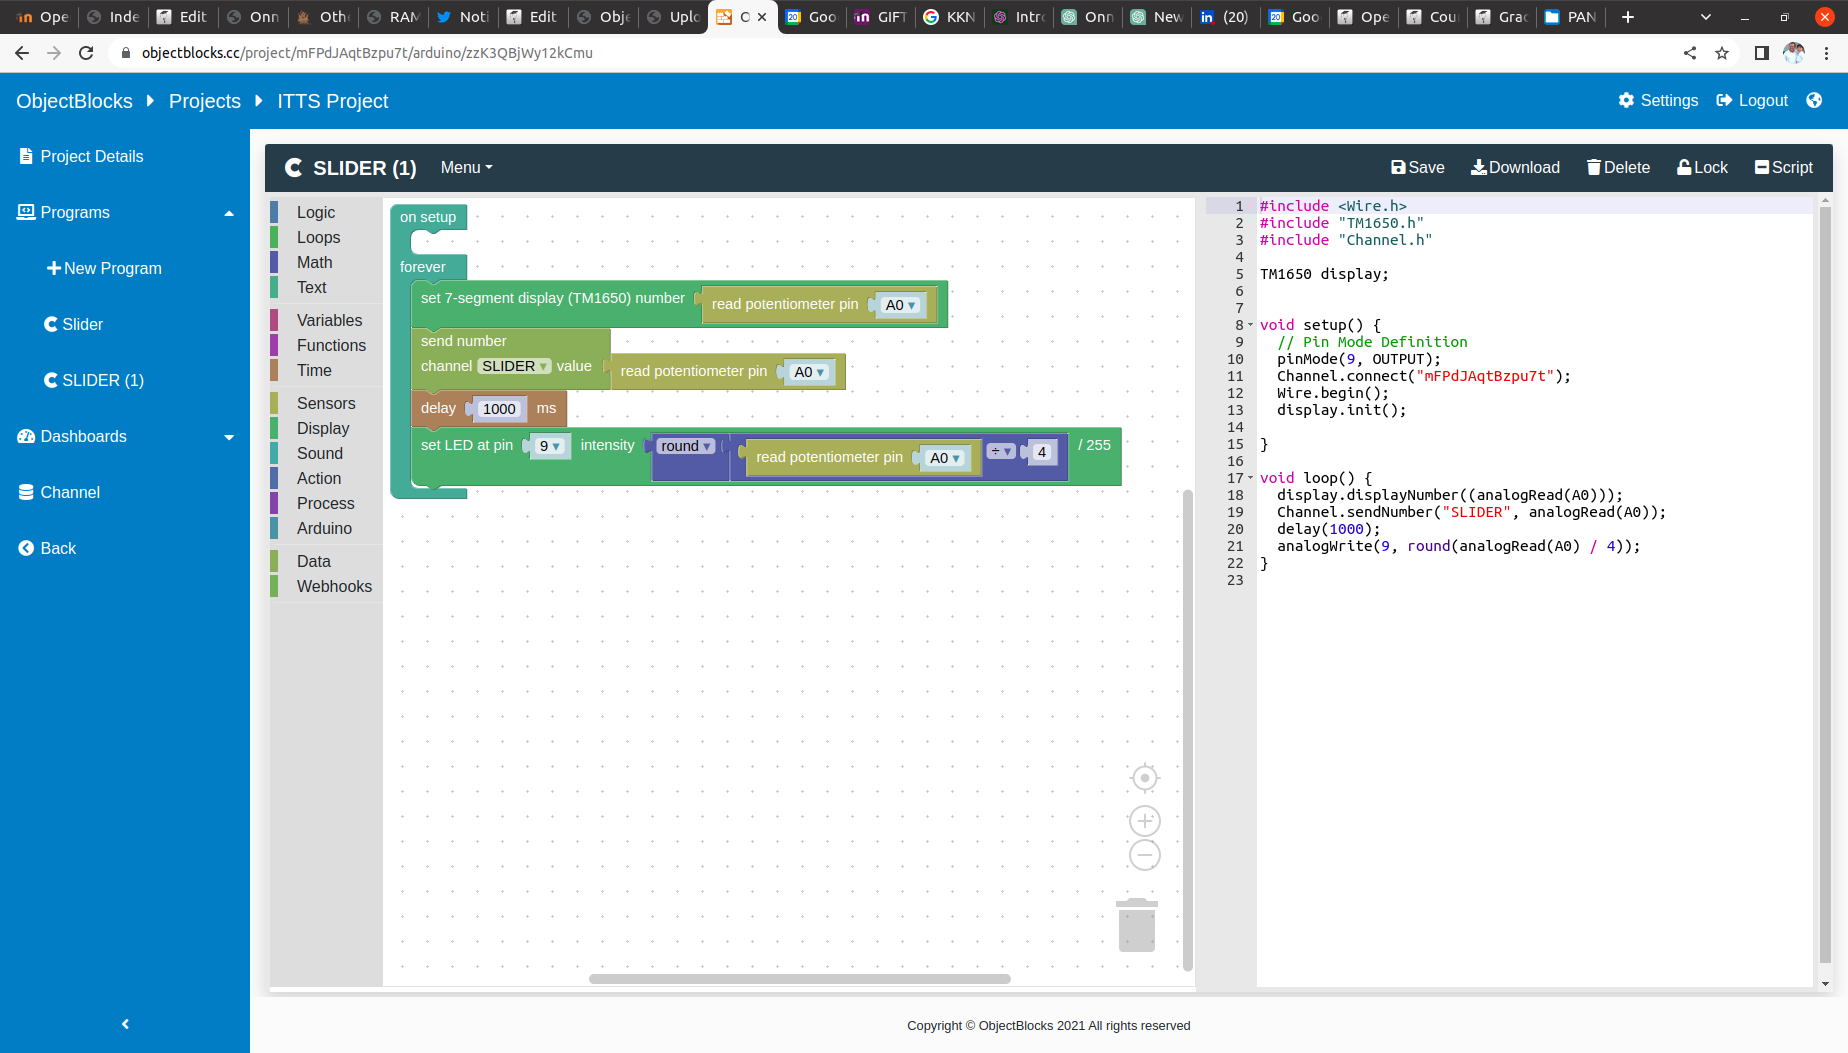Open the SLIDER channel dropdown

tap(514, 367)
